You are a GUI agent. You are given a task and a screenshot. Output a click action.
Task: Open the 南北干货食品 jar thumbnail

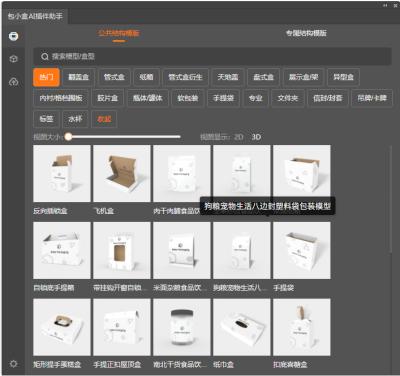click(182, 327)
